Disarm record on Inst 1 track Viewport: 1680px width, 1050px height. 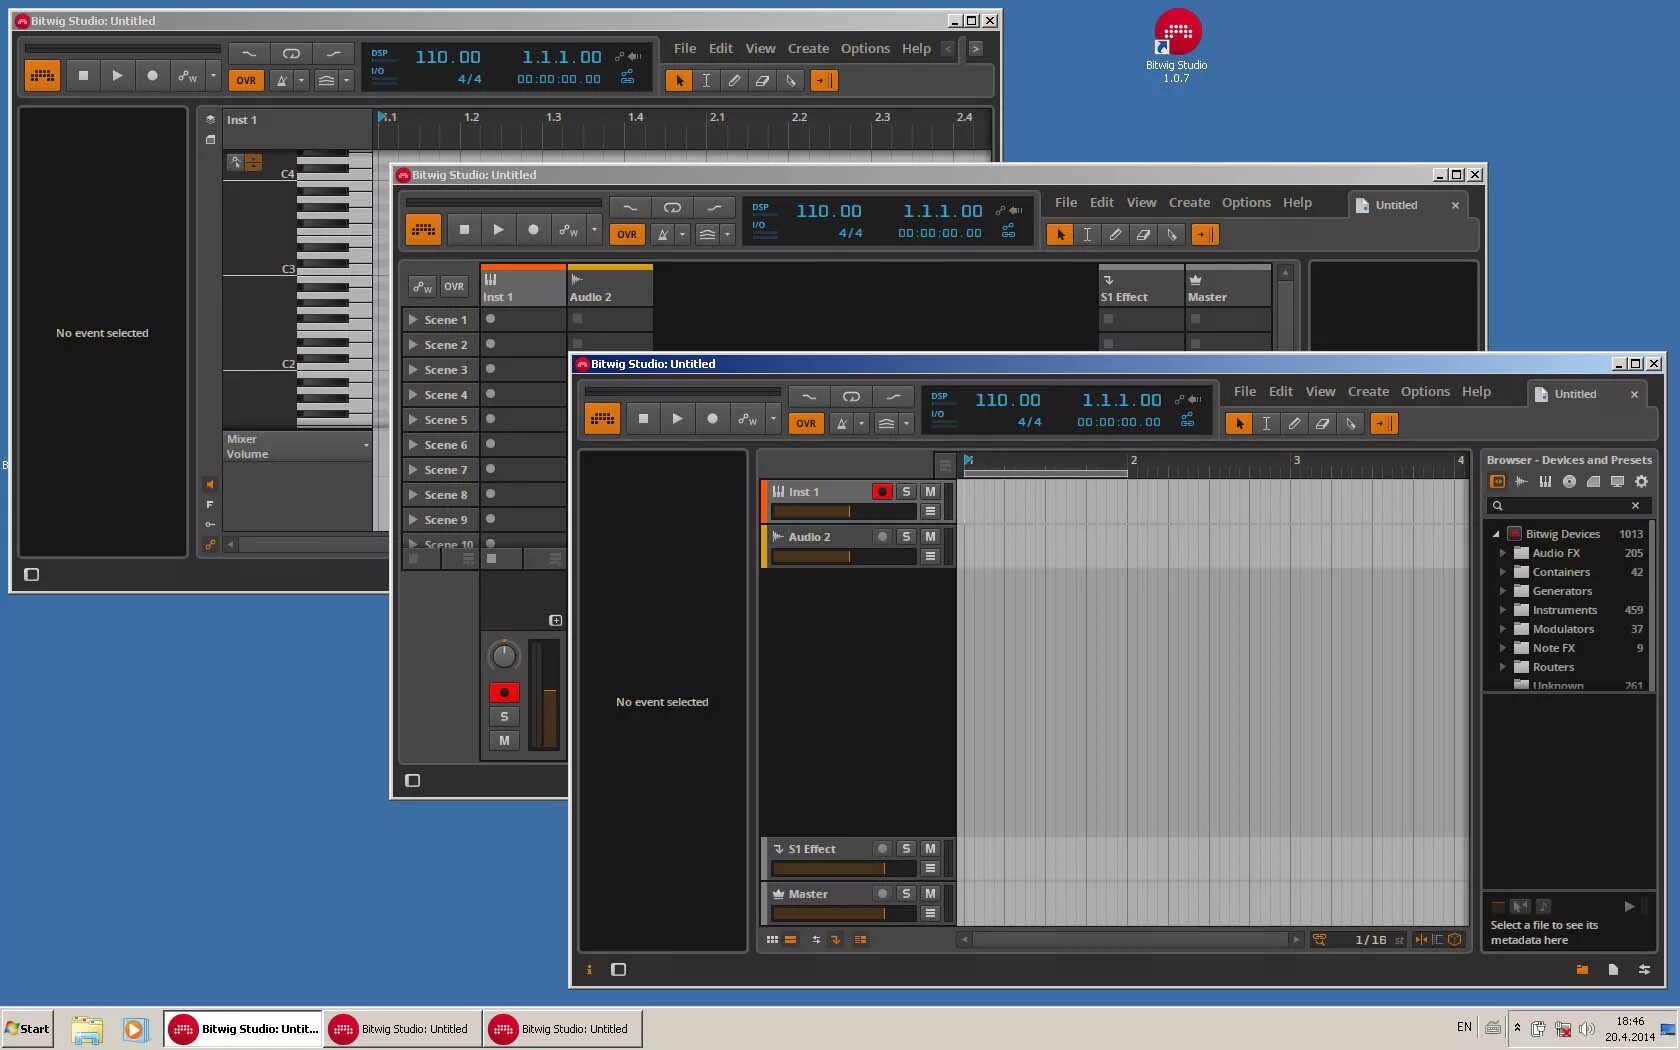(882, 492)
